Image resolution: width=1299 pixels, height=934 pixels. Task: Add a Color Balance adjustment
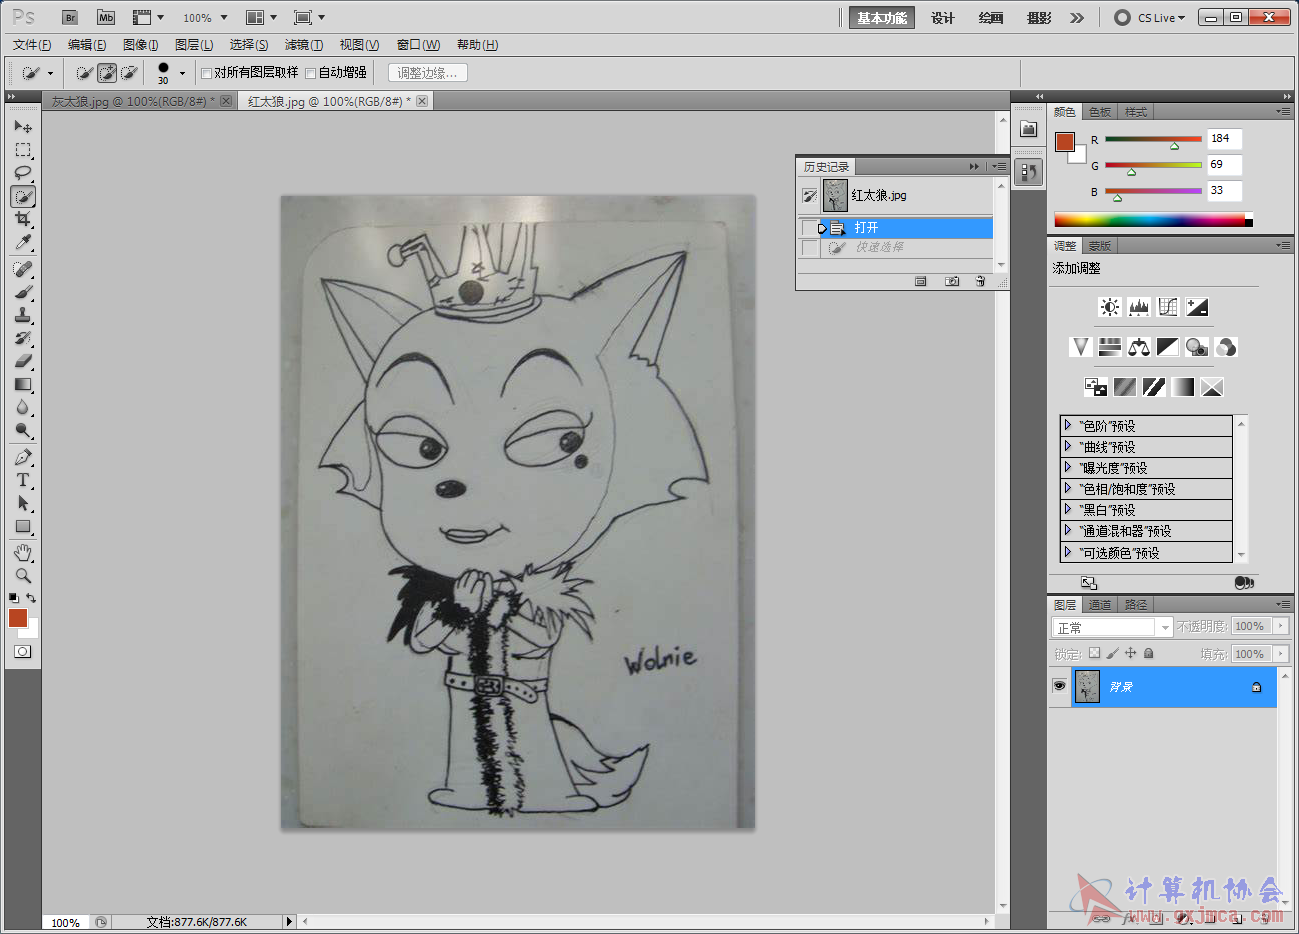tap(1139, 347)
